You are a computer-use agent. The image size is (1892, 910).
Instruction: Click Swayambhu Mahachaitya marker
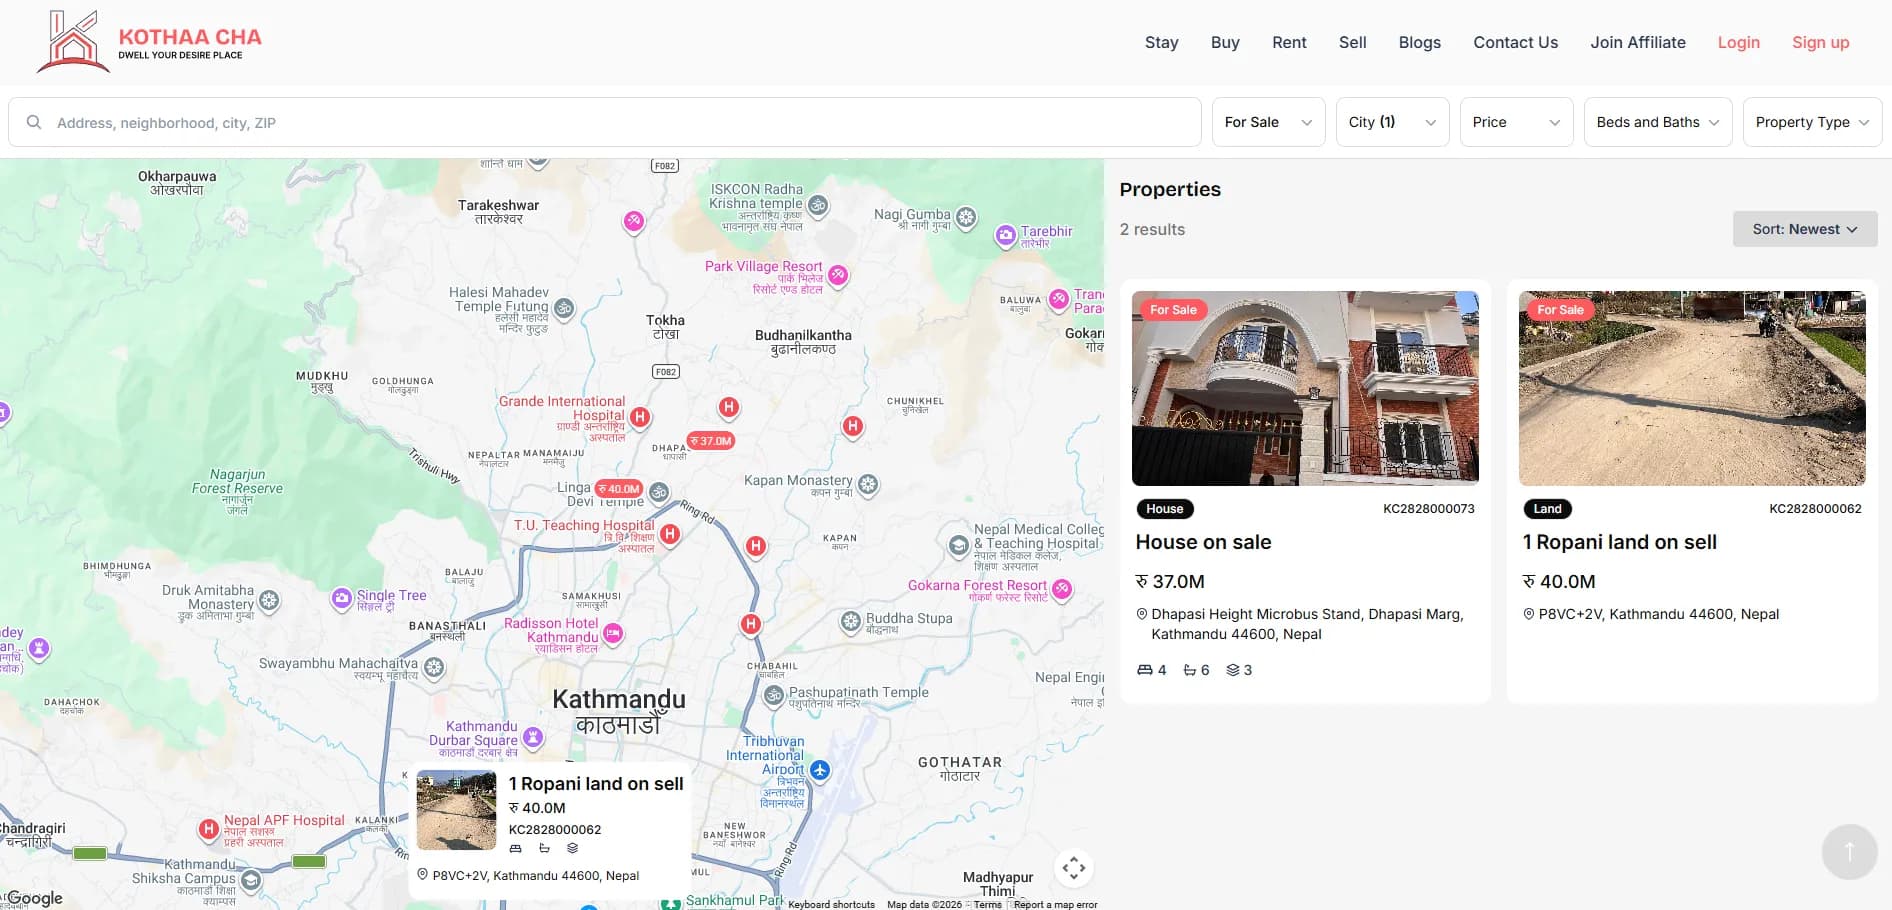pyautogui.click(x=434, y=667)
